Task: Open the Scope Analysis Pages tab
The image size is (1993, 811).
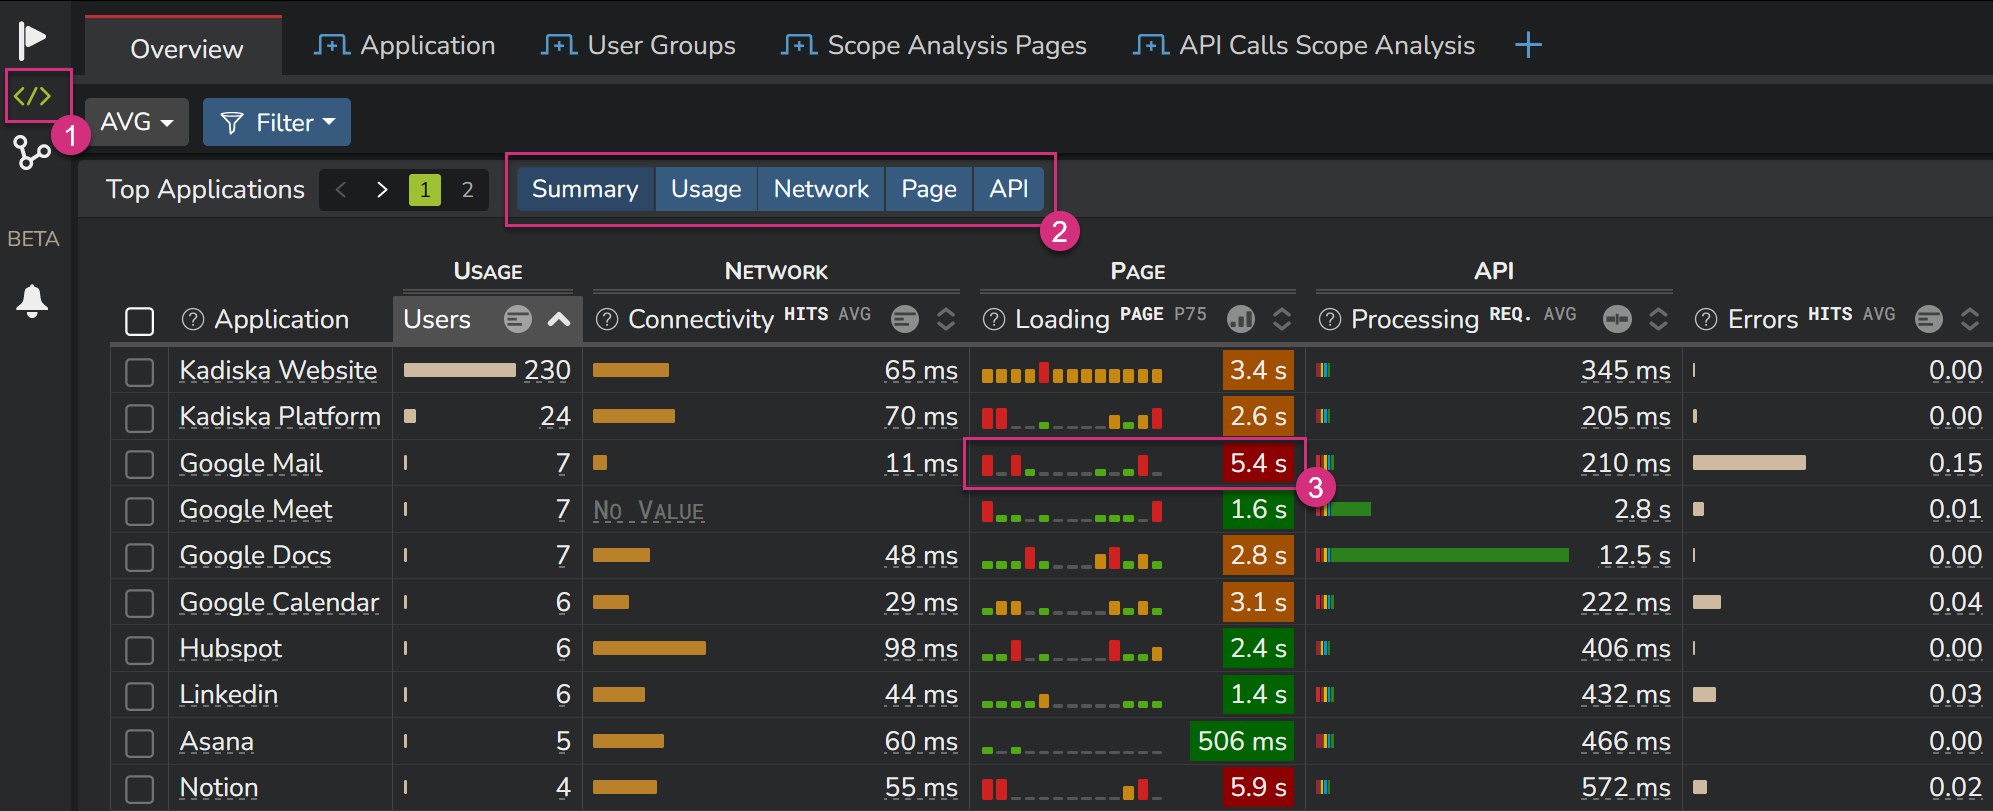Action: point(934,45)
